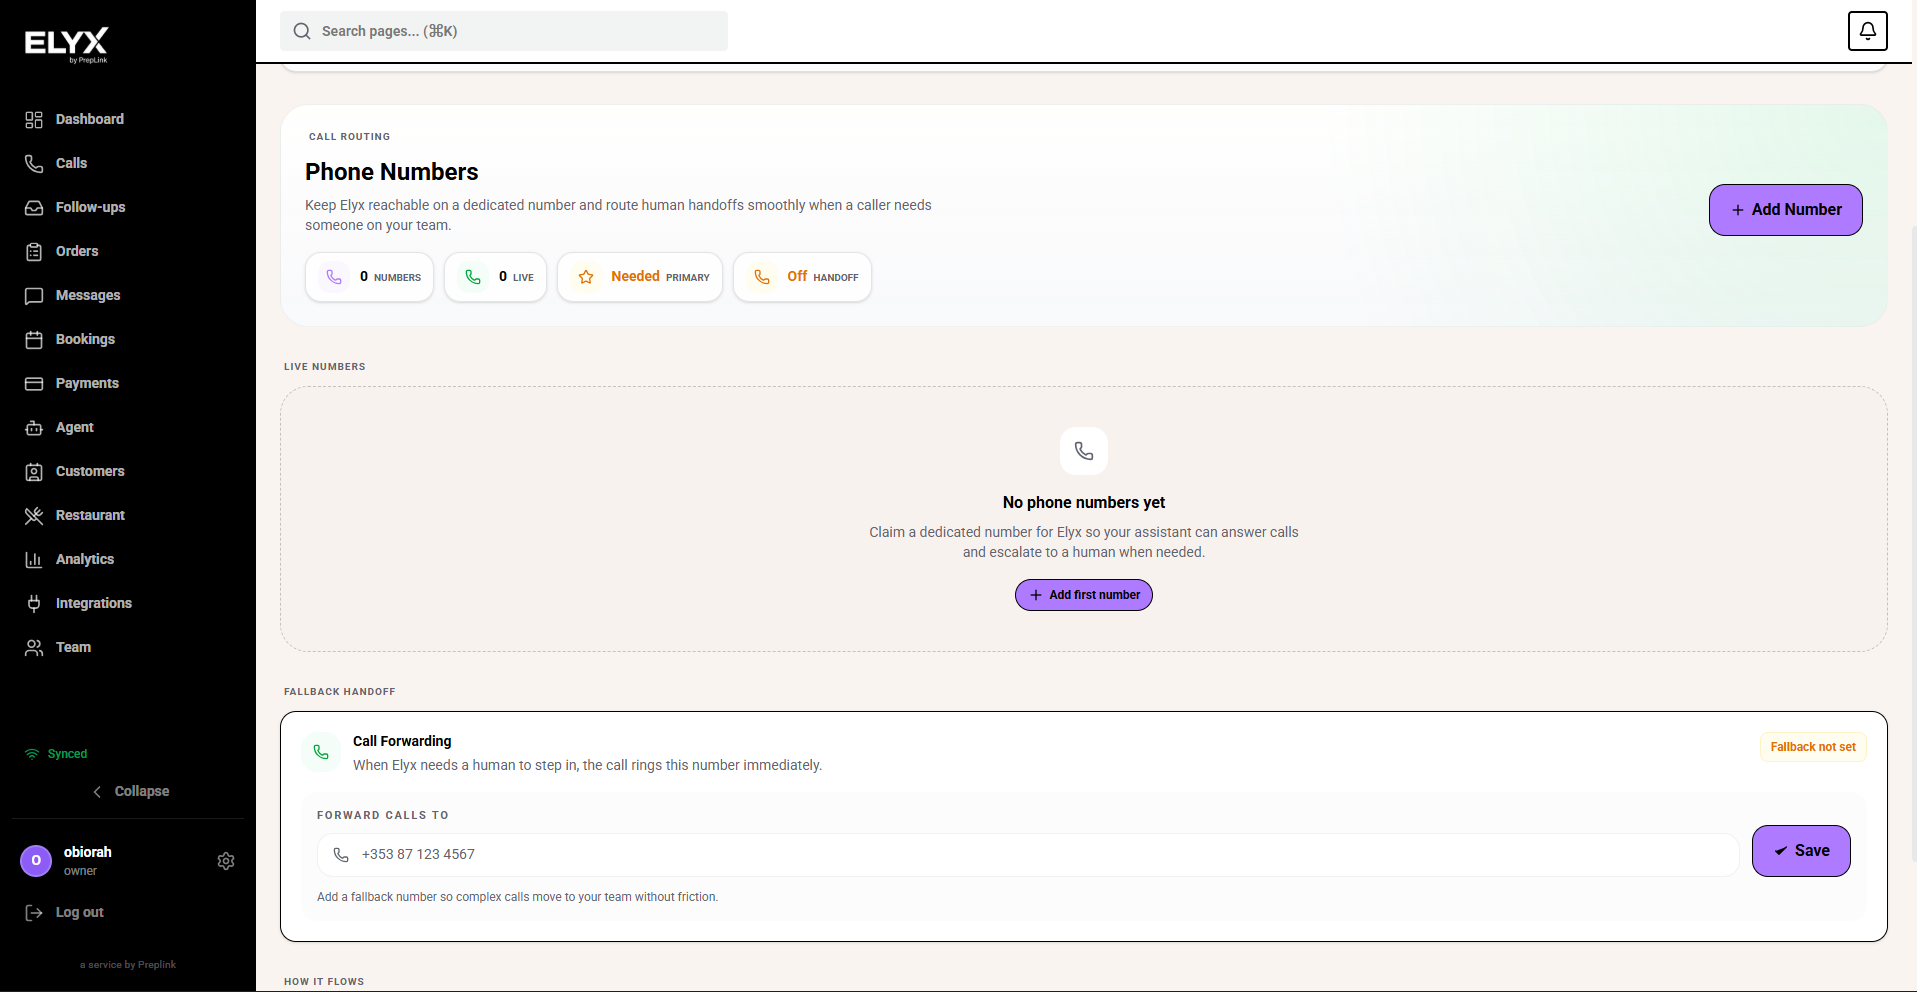This screenshot has width=1917, height=992.
Task: Focus the Forward calls to number field
Action: tap(1028, 855)
